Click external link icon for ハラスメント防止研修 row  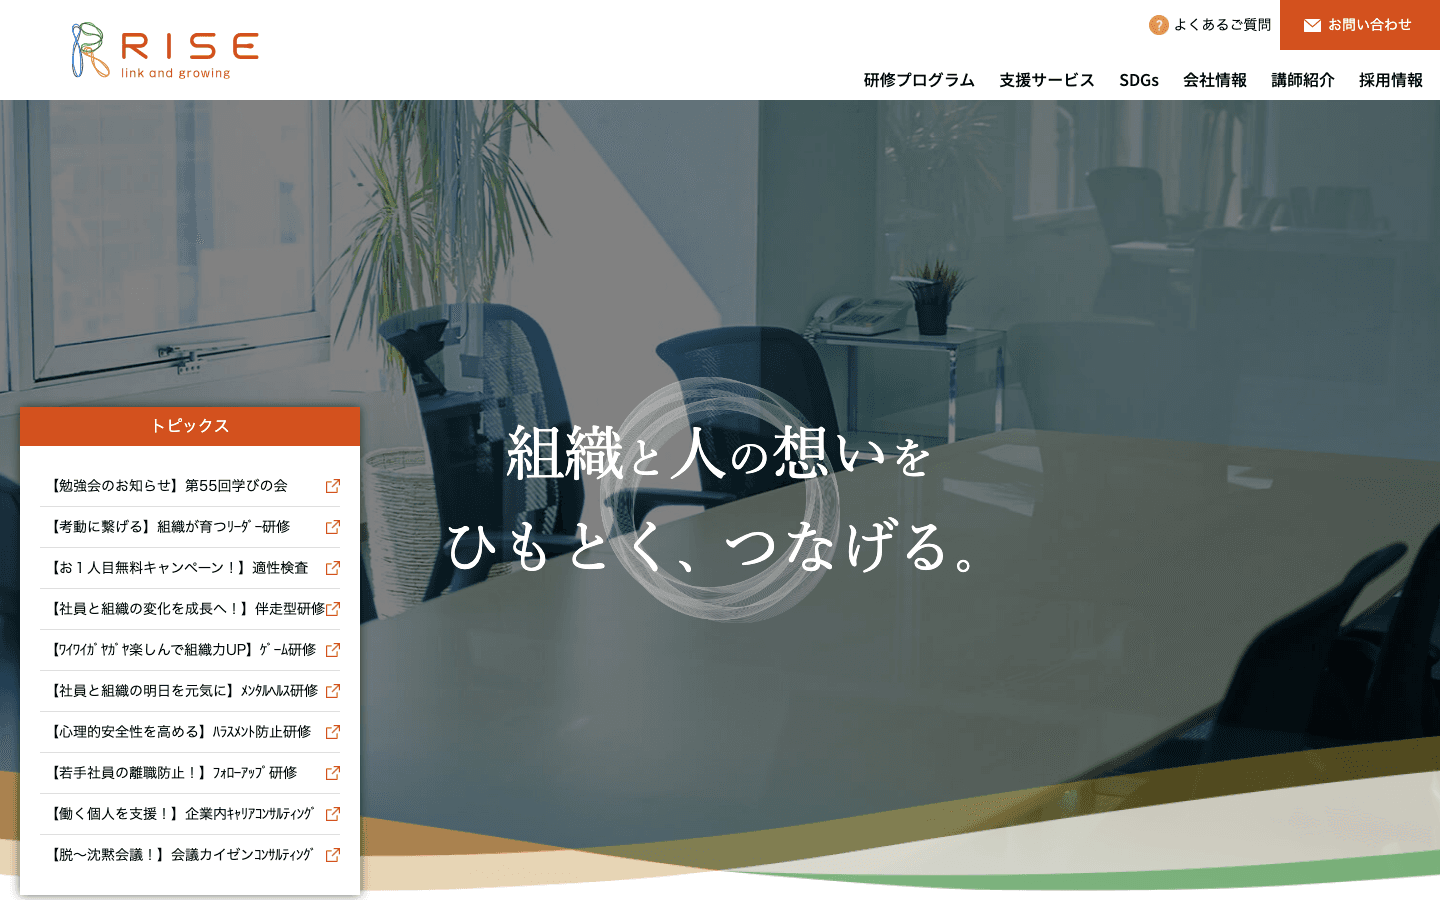pos(333,732)
